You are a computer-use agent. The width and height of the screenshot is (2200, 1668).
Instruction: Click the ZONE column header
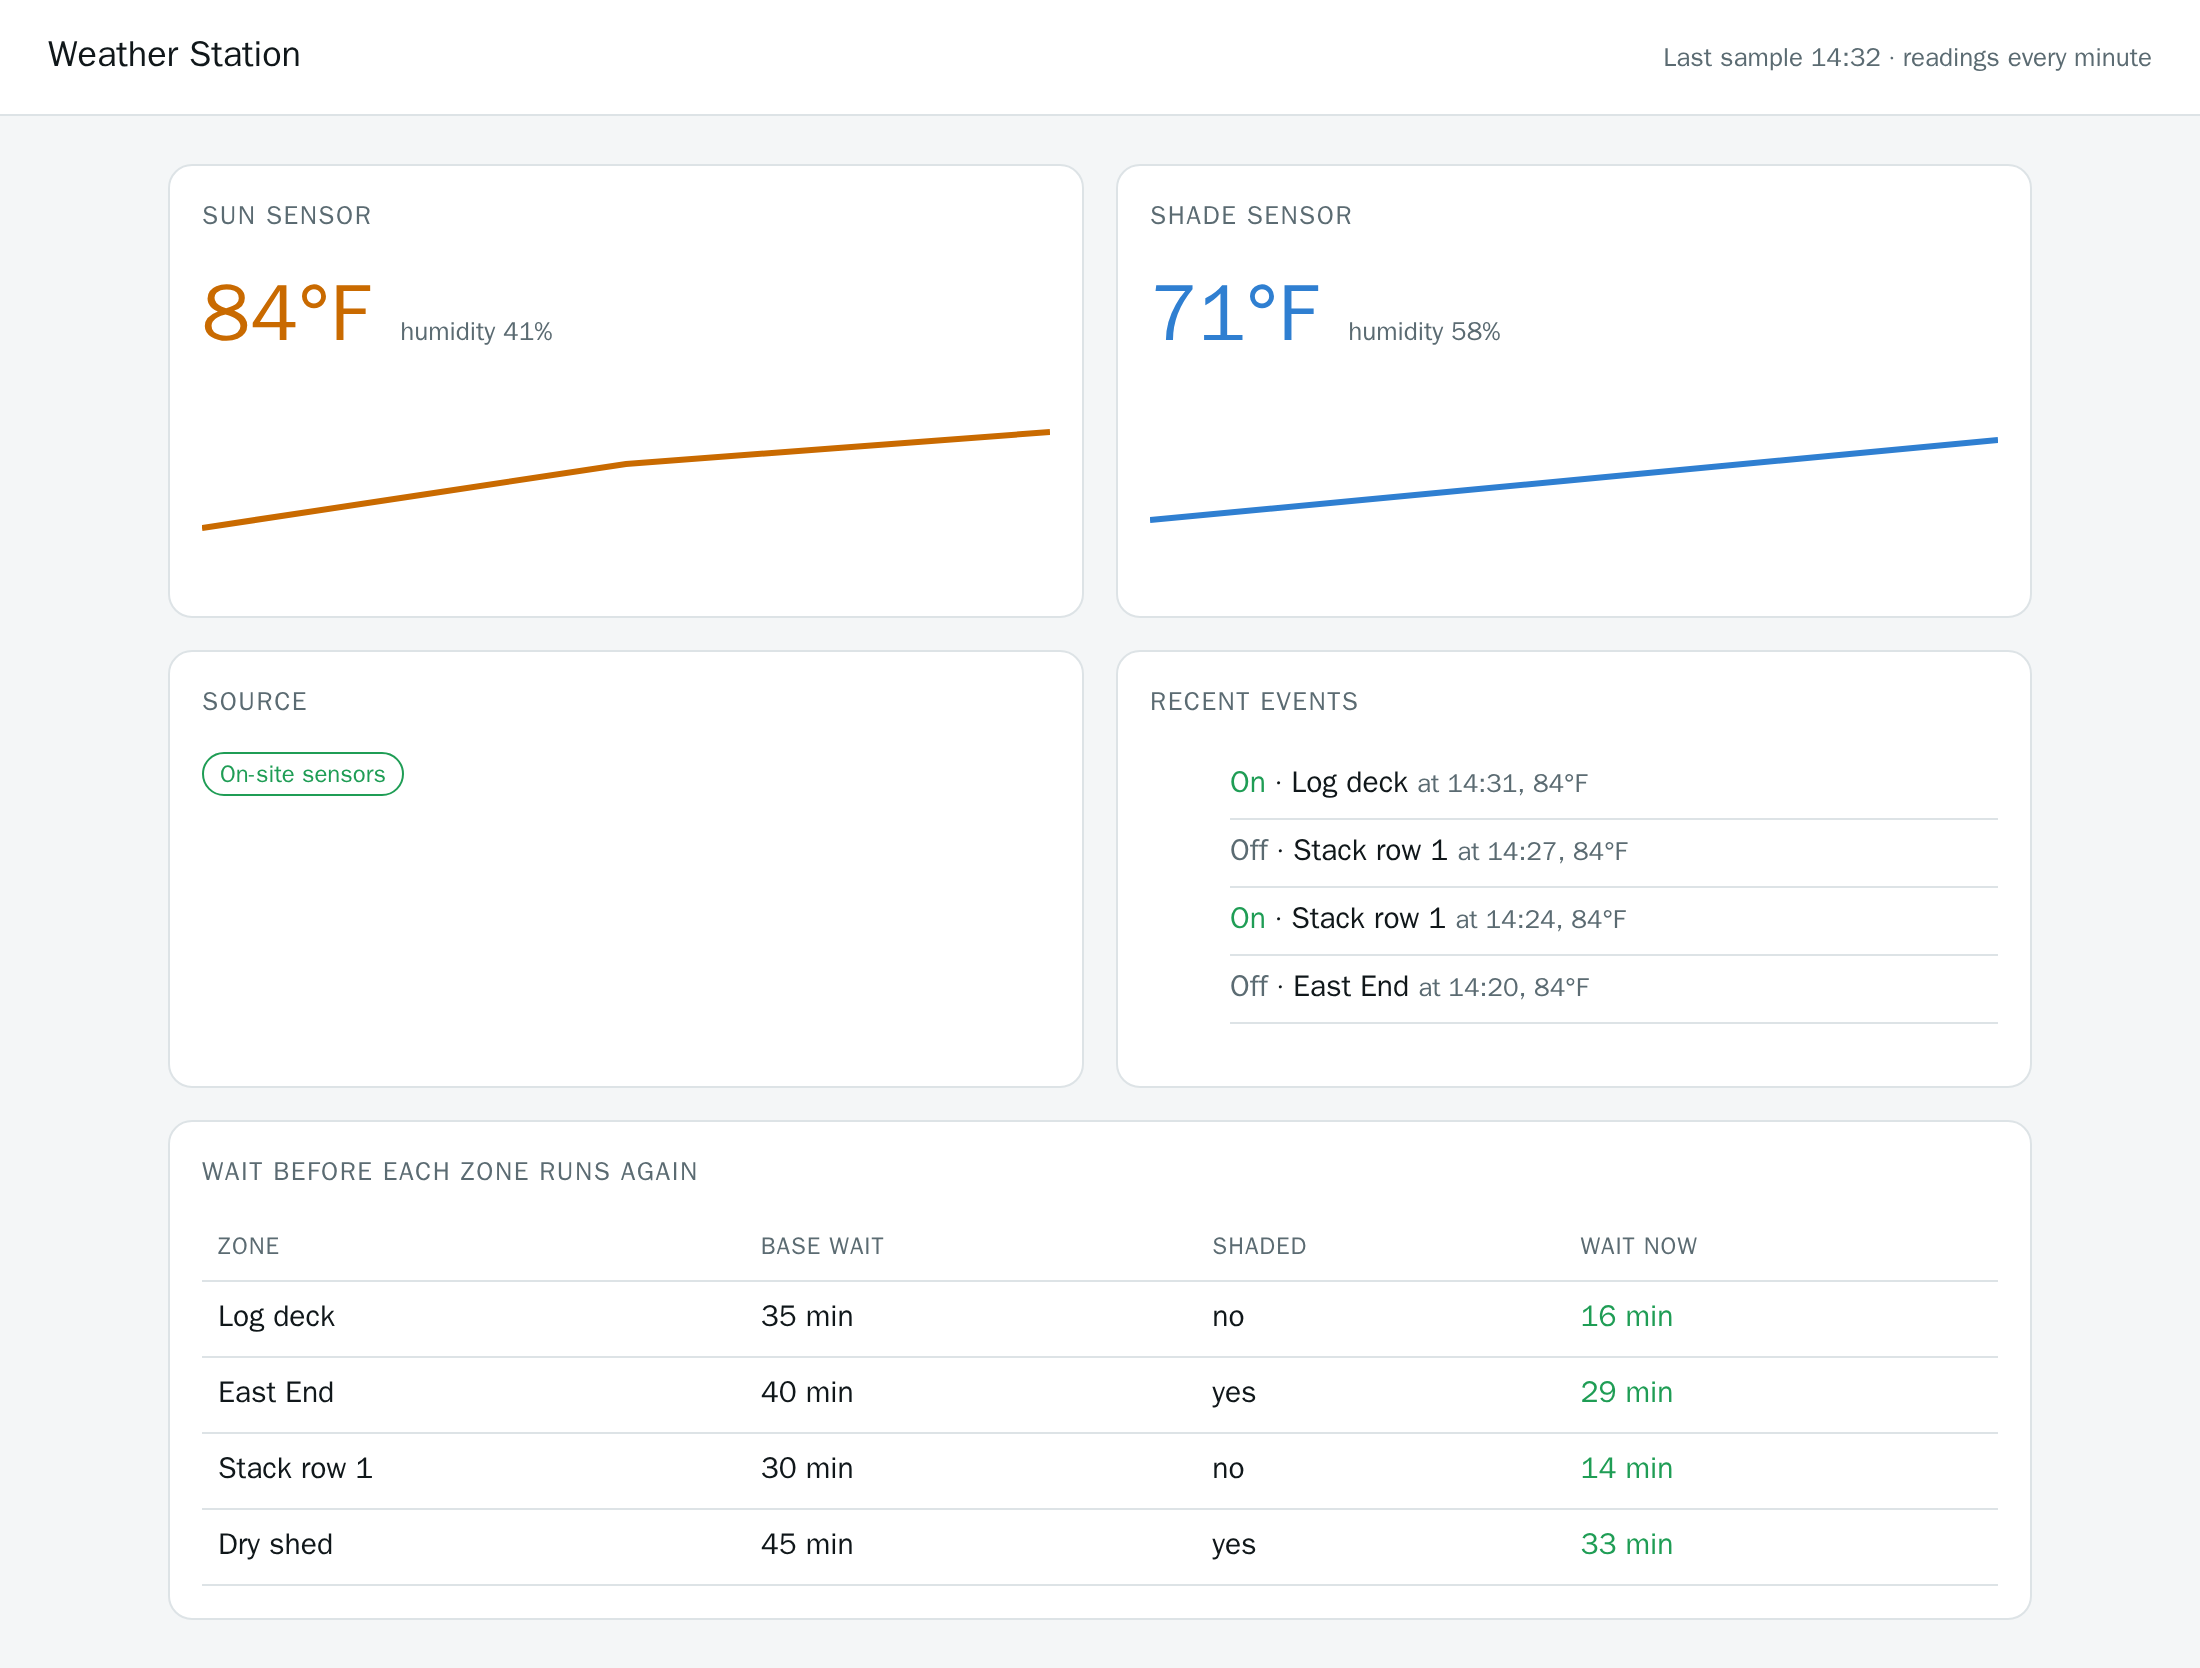click(249, 1246)
